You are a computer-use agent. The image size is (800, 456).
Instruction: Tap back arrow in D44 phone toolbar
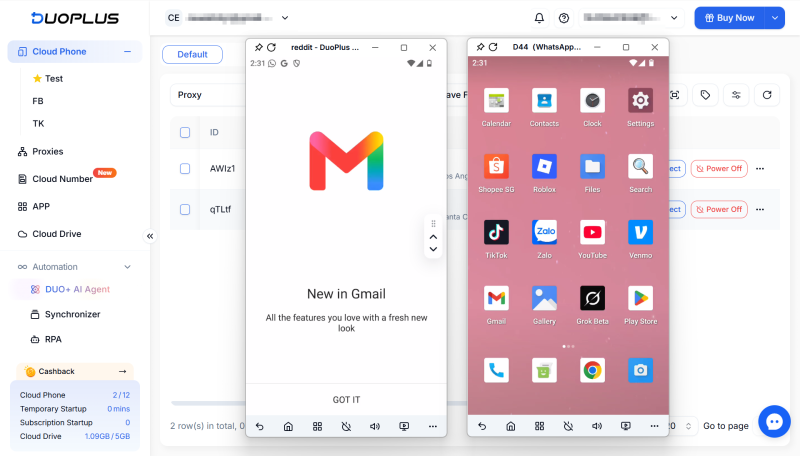click(482, 426)
